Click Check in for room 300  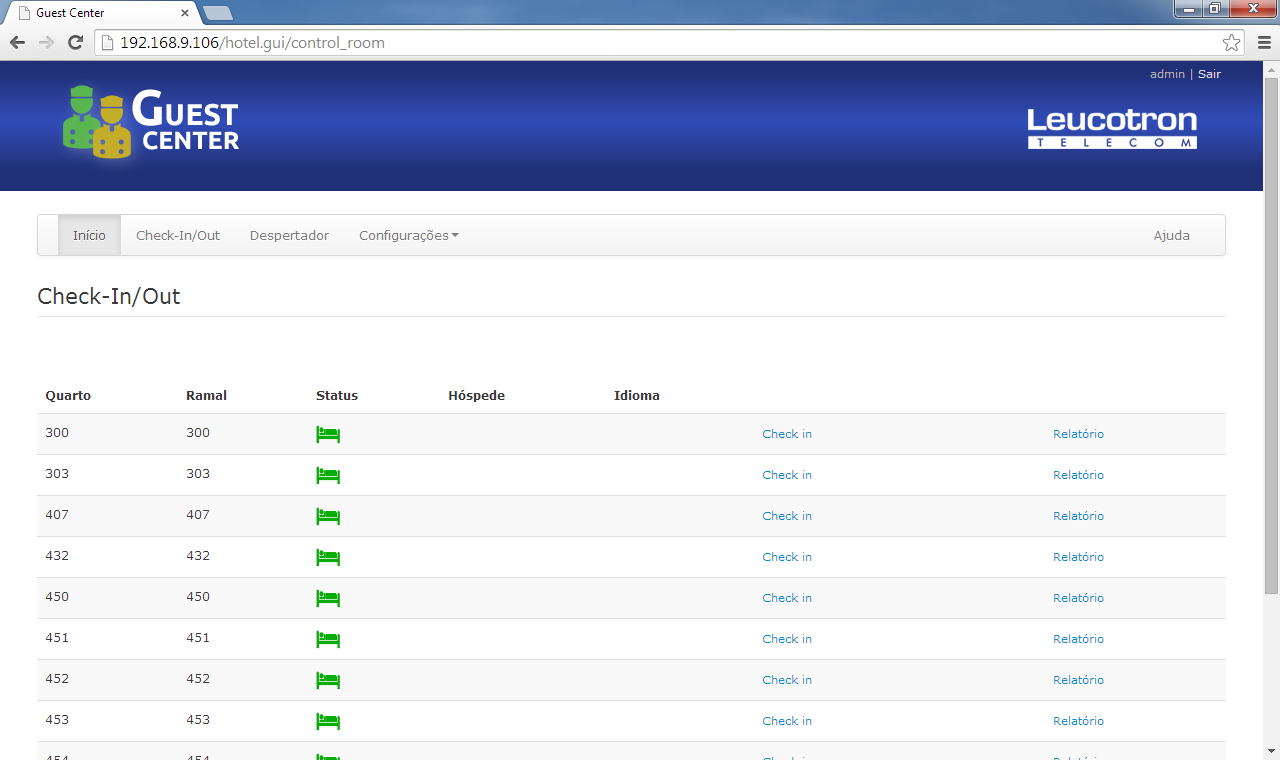[x=787, y=434]
